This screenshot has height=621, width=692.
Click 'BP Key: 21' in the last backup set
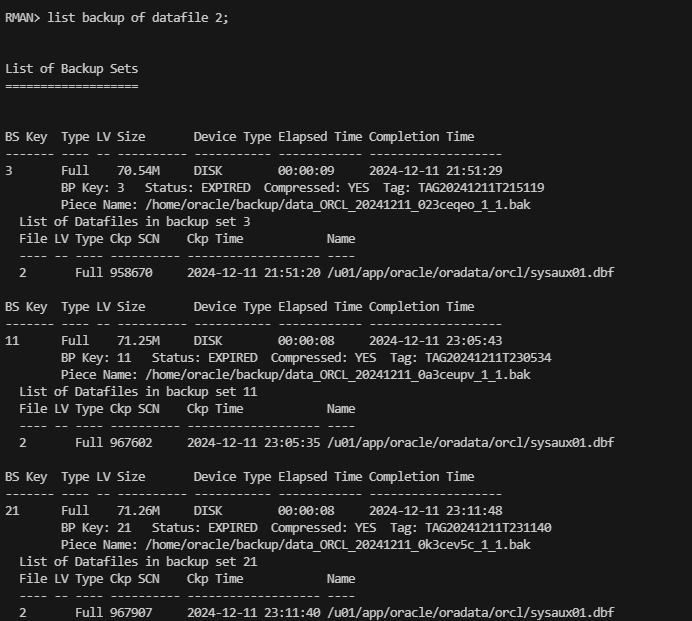[x=96, y=528]
